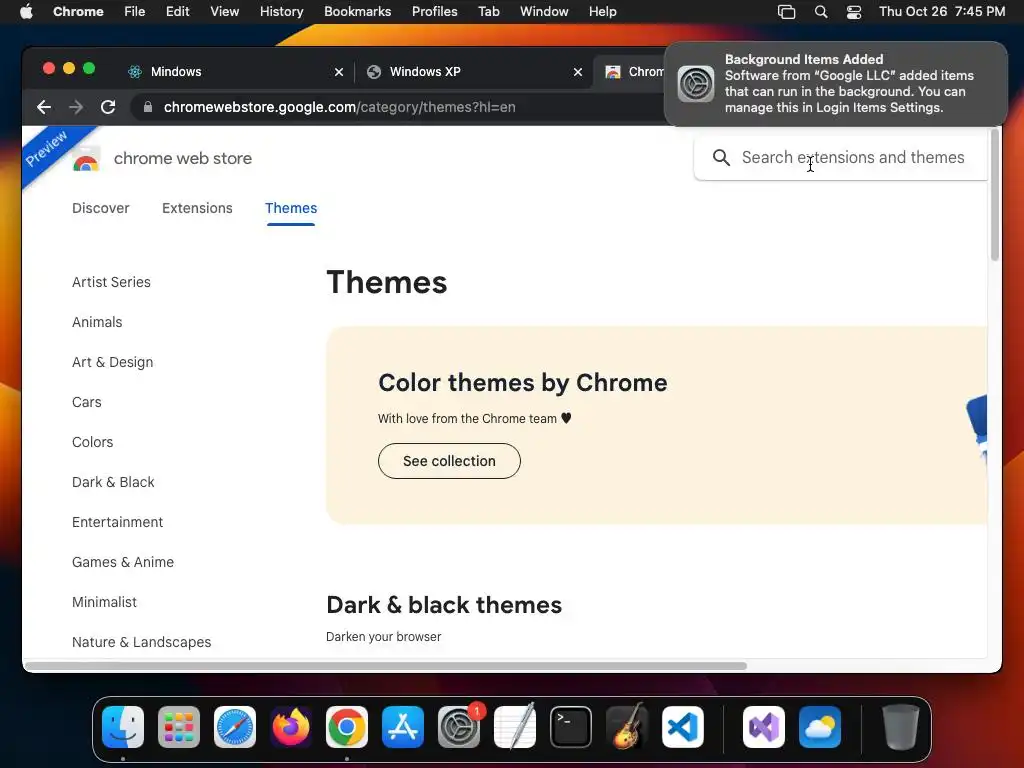Launch Terminal from the Dock
The width and height of the screenshot is (1024, 768).
tap(571, 727)
